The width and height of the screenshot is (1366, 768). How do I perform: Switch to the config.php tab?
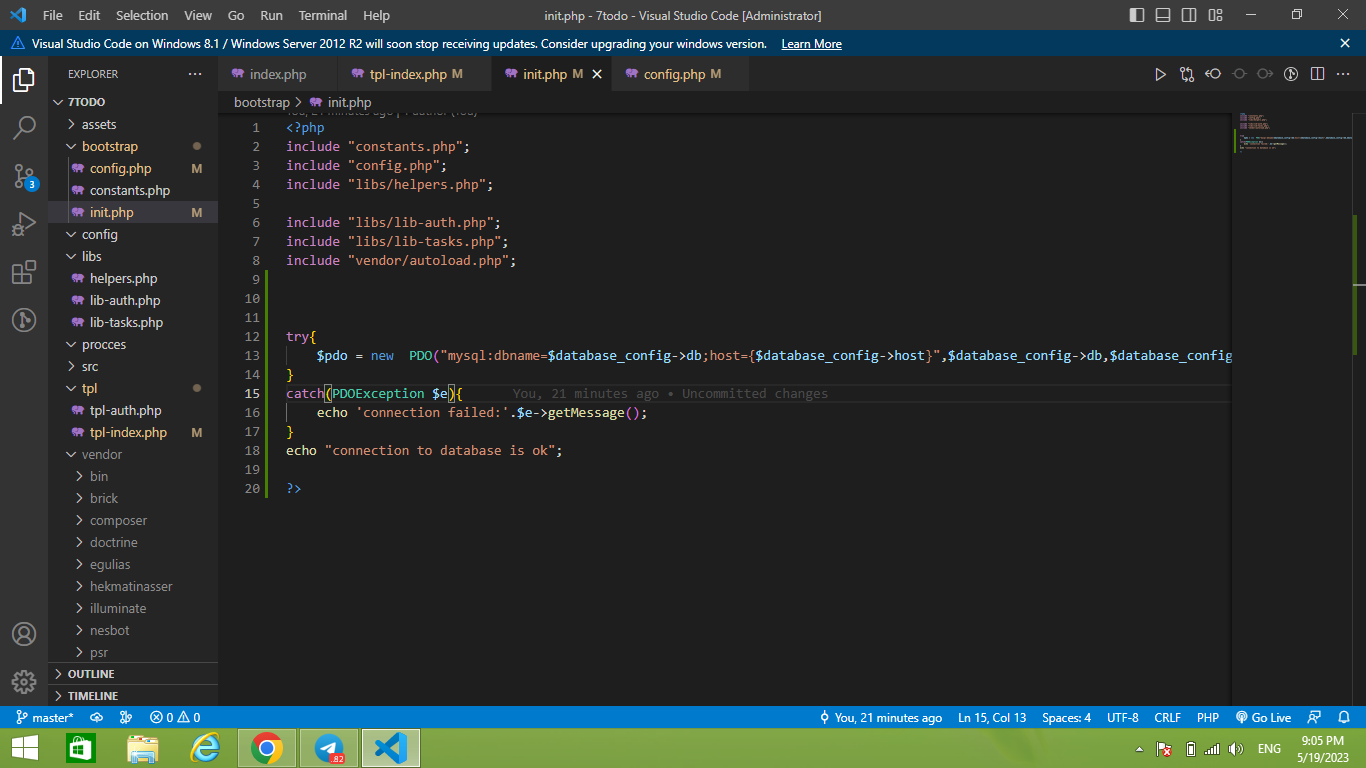(x=680, y=74)
